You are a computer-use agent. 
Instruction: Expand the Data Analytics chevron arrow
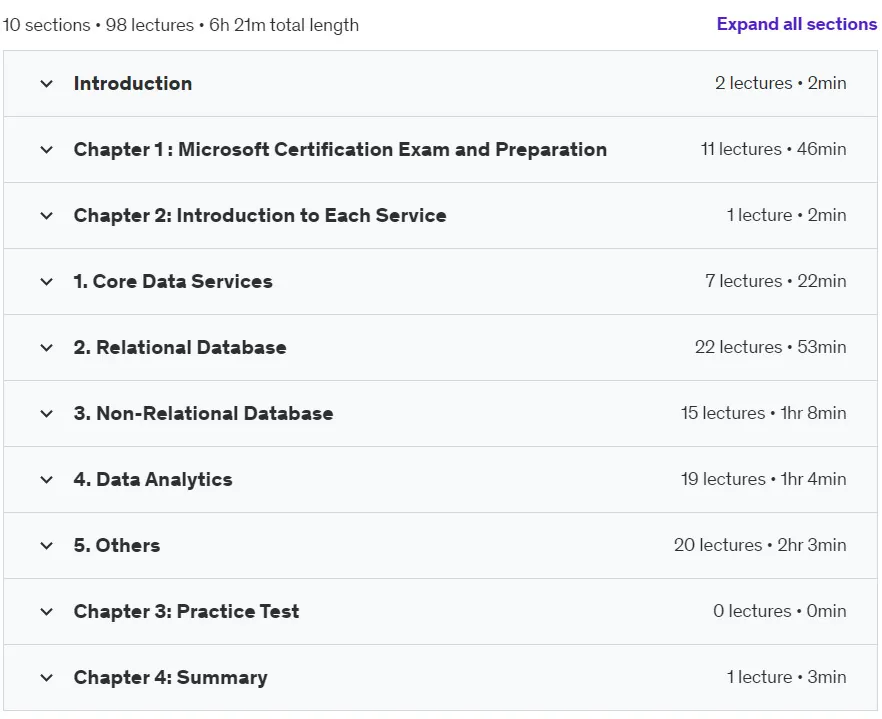click(47, 479)
